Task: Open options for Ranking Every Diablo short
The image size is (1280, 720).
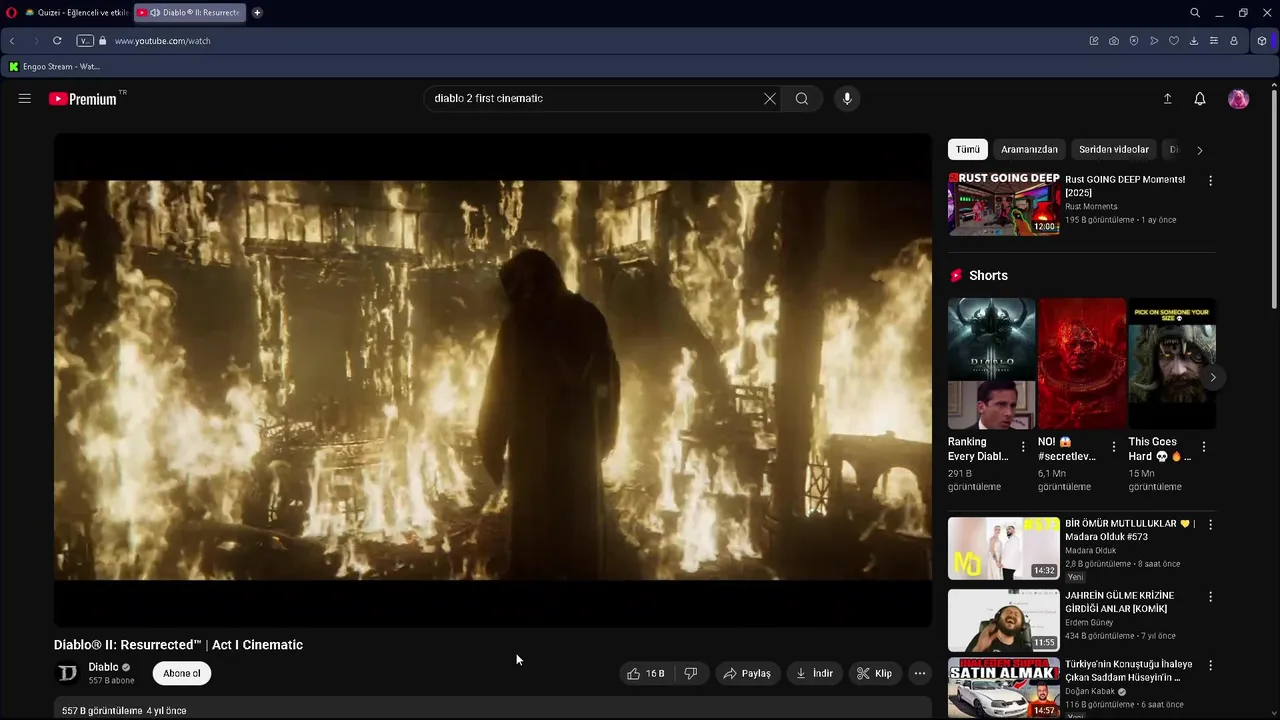Action: click(x=1023, y=447)
